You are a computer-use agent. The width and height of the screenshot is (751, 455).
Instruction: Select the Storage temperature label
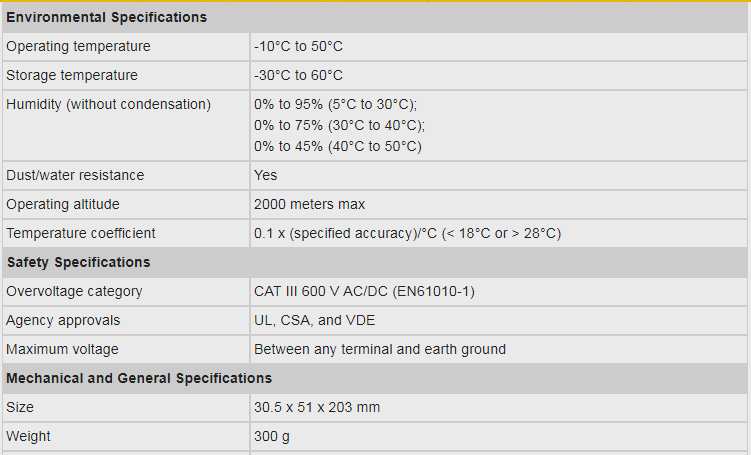coord(72,75)
